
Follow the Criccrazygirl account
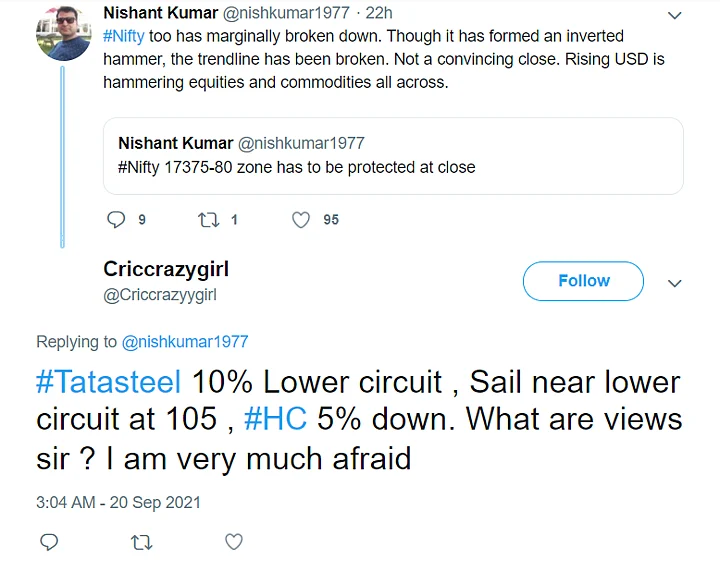583,281
